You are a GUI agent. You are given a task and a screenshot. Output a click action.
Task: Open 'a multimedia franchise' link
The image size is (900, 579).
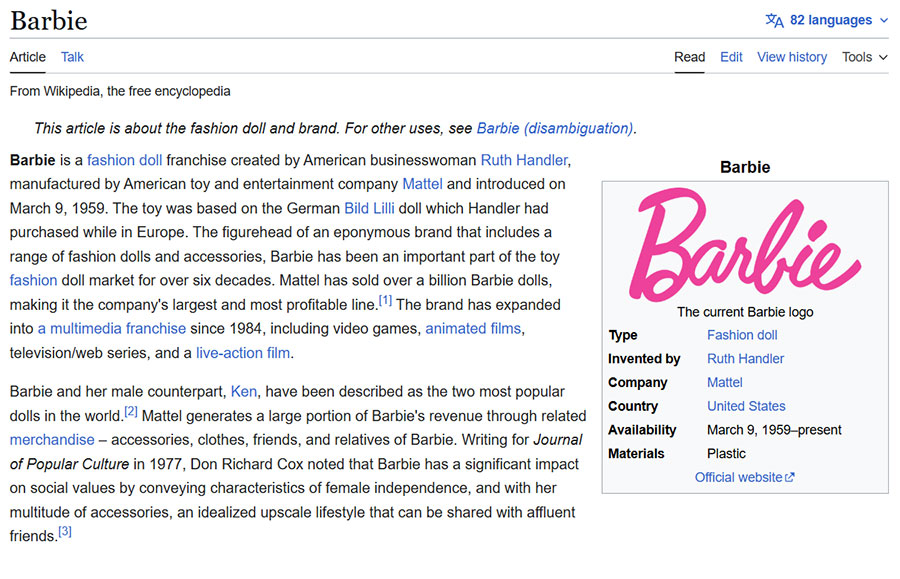tap(112, 329)
